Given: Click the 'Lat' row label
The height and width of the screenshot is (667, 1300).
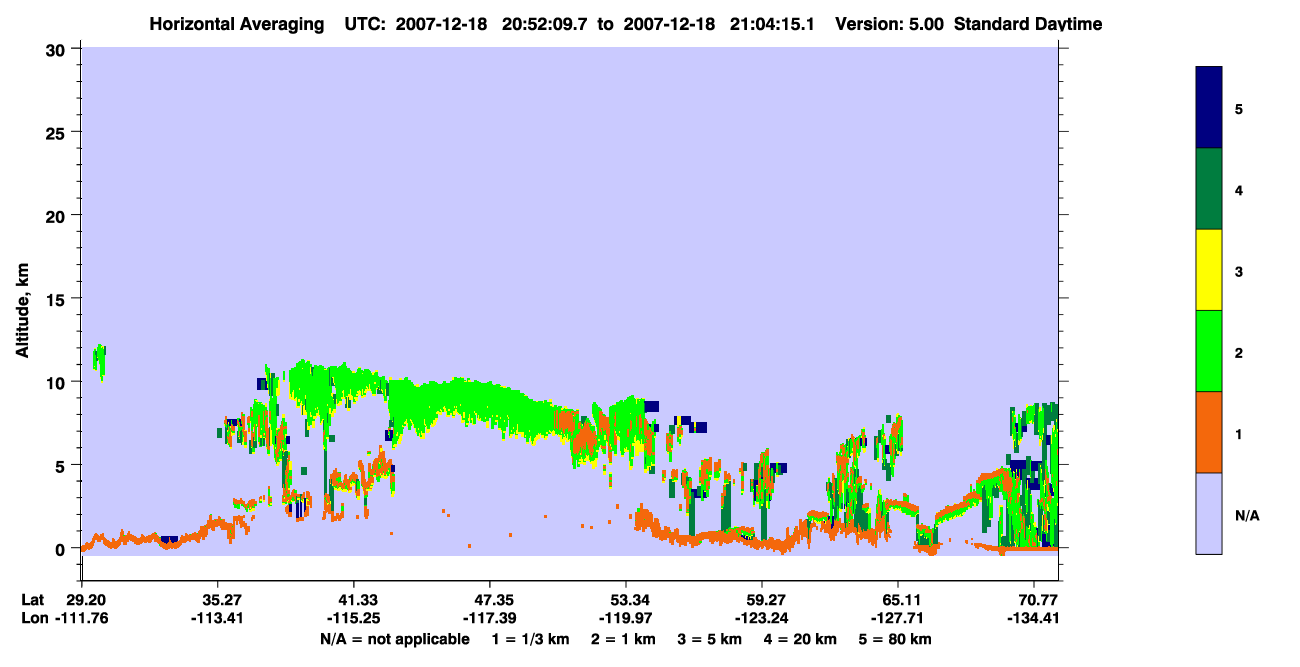Looking at the screenshot, I should coord(33,600).
